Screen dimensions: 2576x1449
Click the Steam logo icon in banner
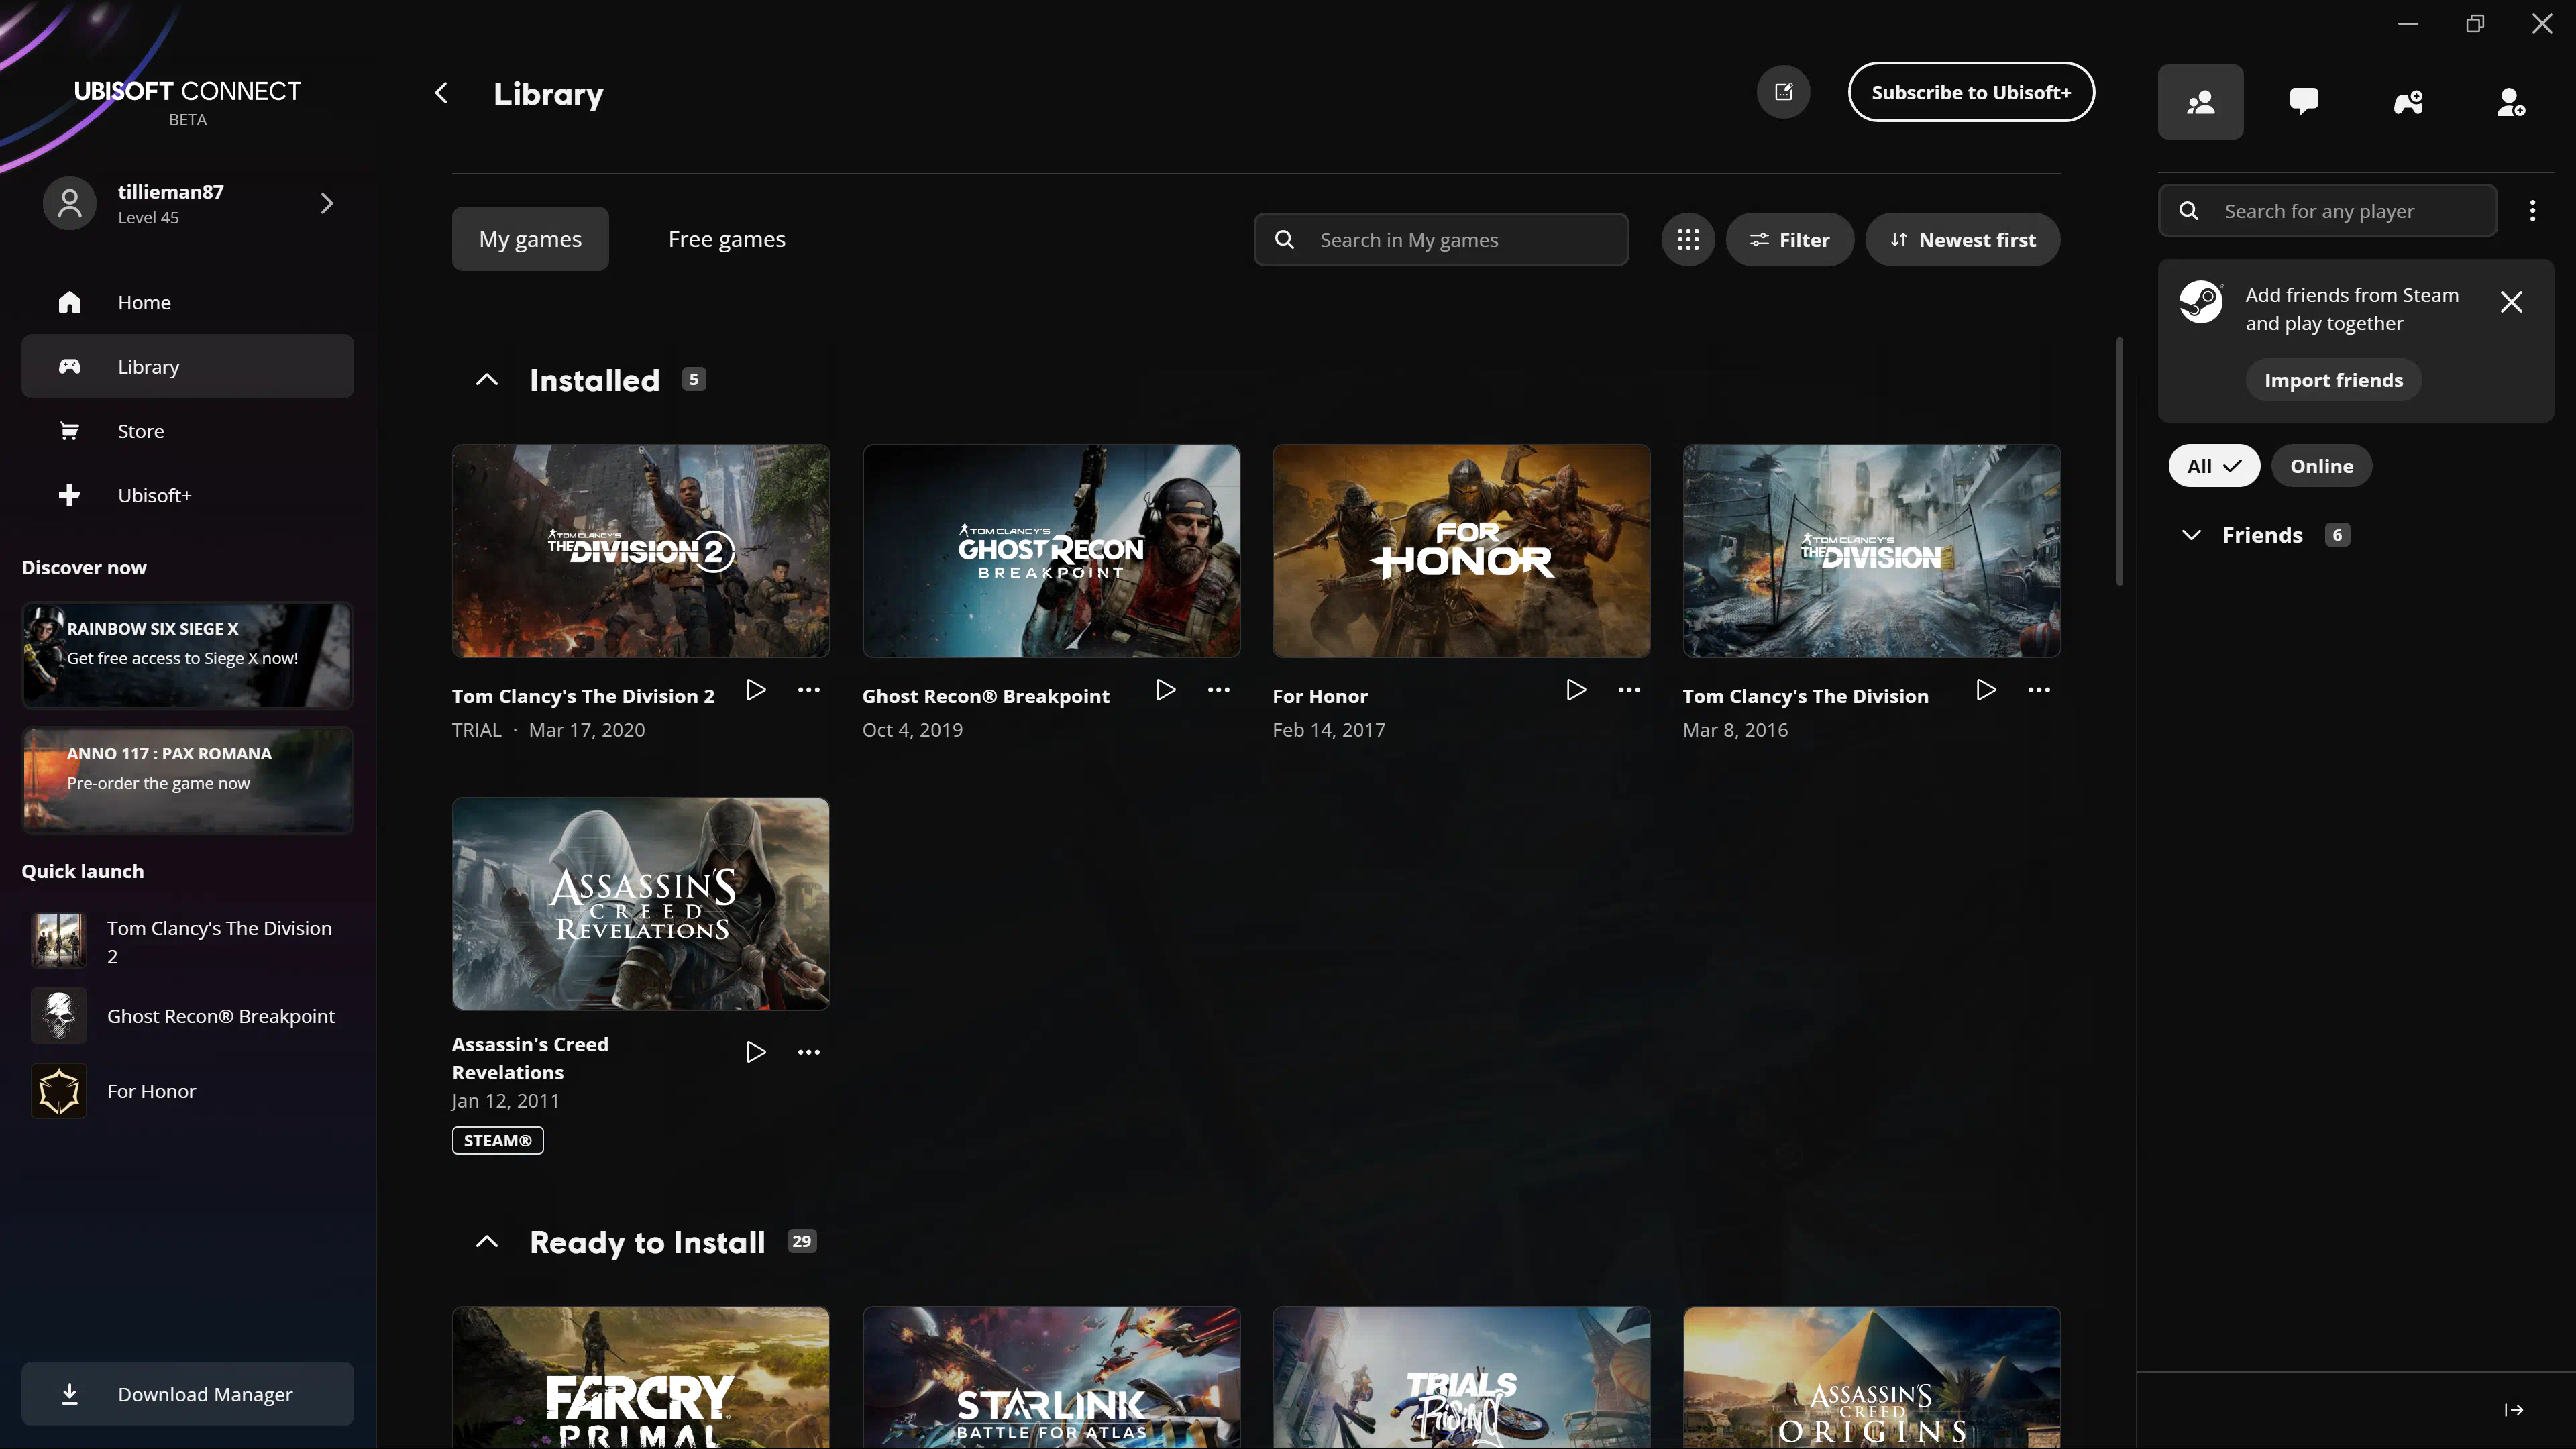2200,302
